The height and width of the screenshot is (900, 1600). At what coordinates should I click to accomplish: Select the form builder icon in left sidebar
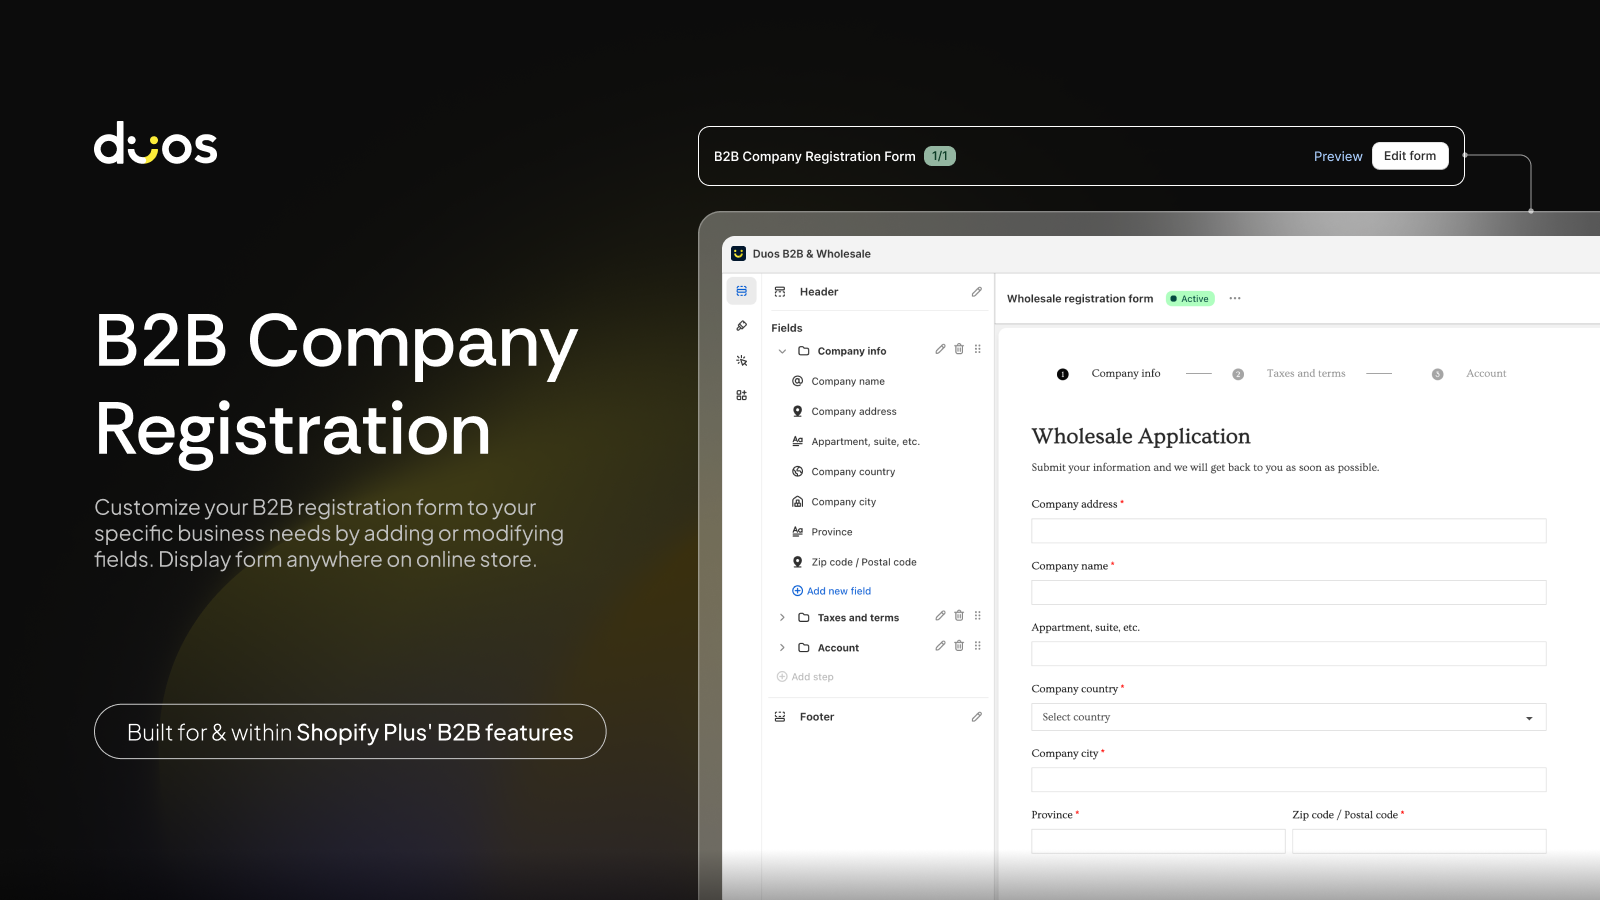(741, 290)
